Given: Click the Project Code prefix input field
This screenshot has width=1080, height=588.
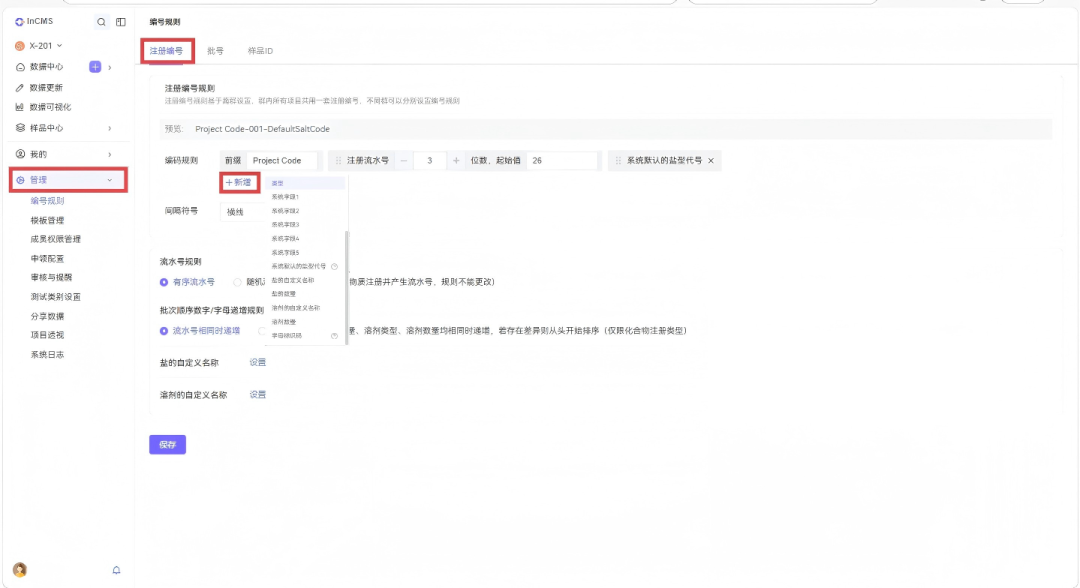Looking at the screenshot, I should coord(282,160).
